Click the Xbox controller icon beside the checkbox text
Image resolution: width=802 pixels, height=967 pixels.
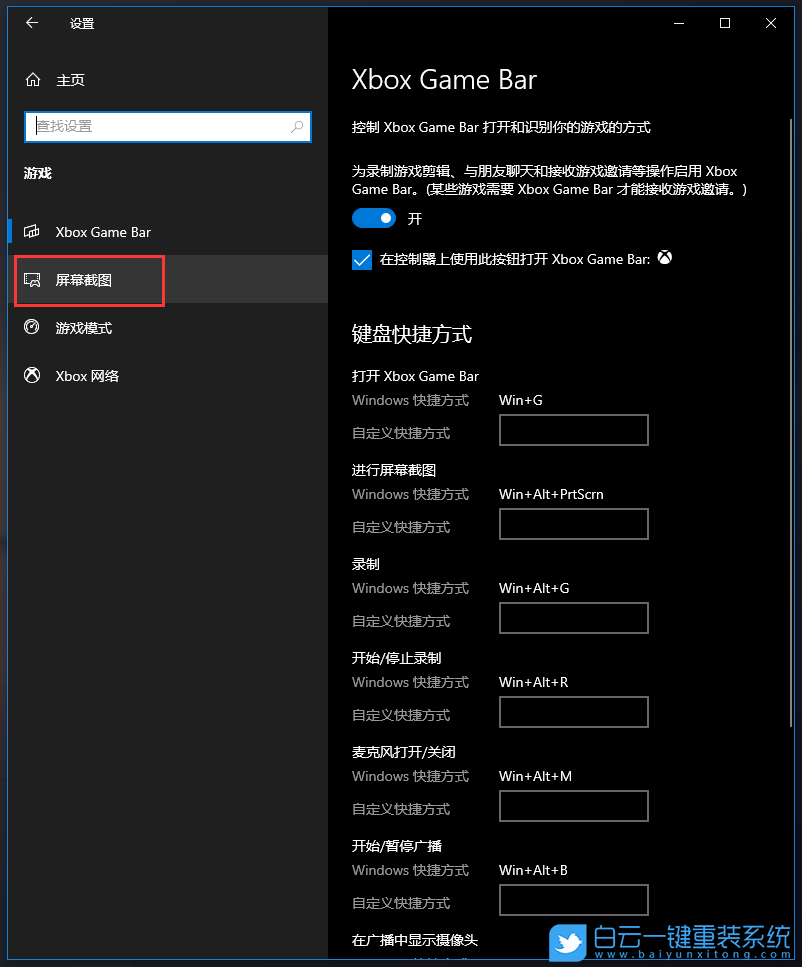(x=665, y=258)
